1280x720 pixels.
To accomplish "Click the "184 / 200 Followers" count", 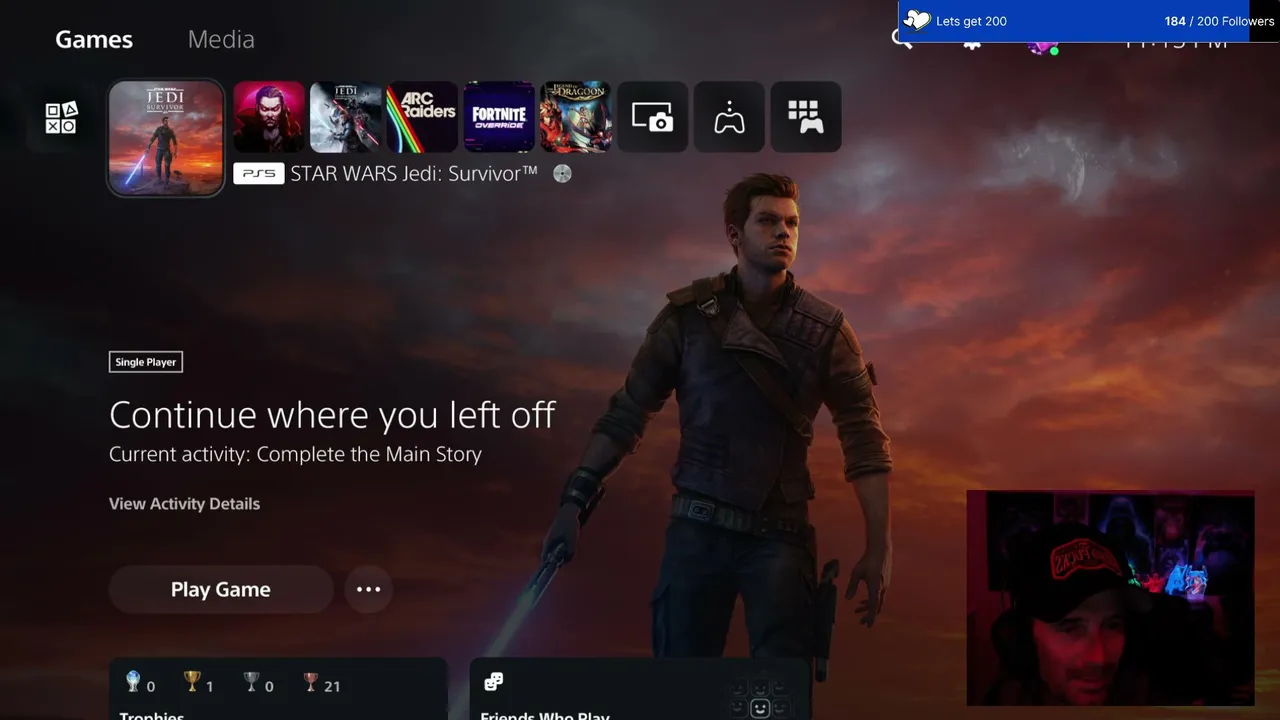I will tap(1219, 21).
